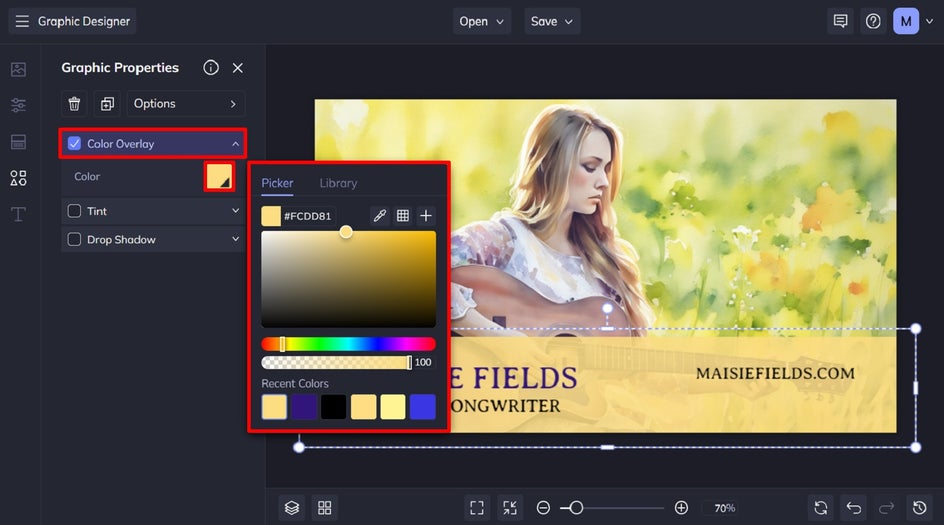Select the first light yellow recent color
The height and width of the screenshot is (525, 944).
(x=274, y=407)
